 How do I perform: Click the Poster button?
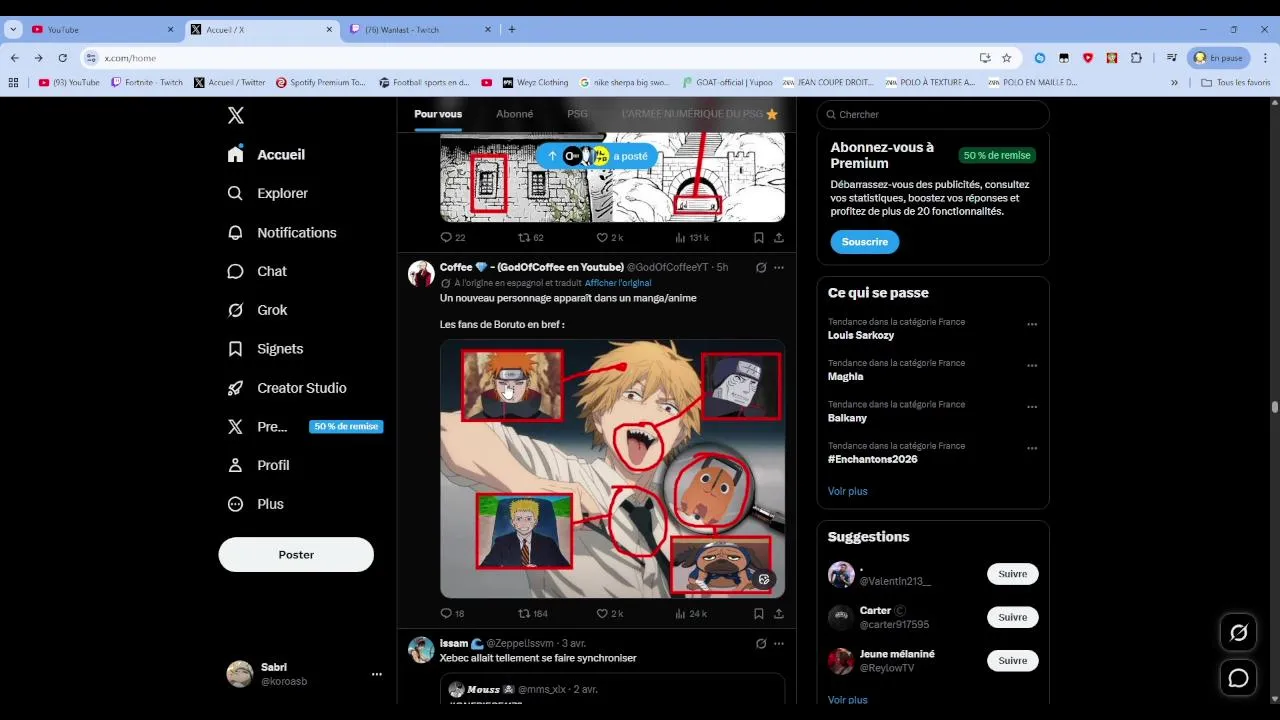pyautogui.click(x=296, y=554)
